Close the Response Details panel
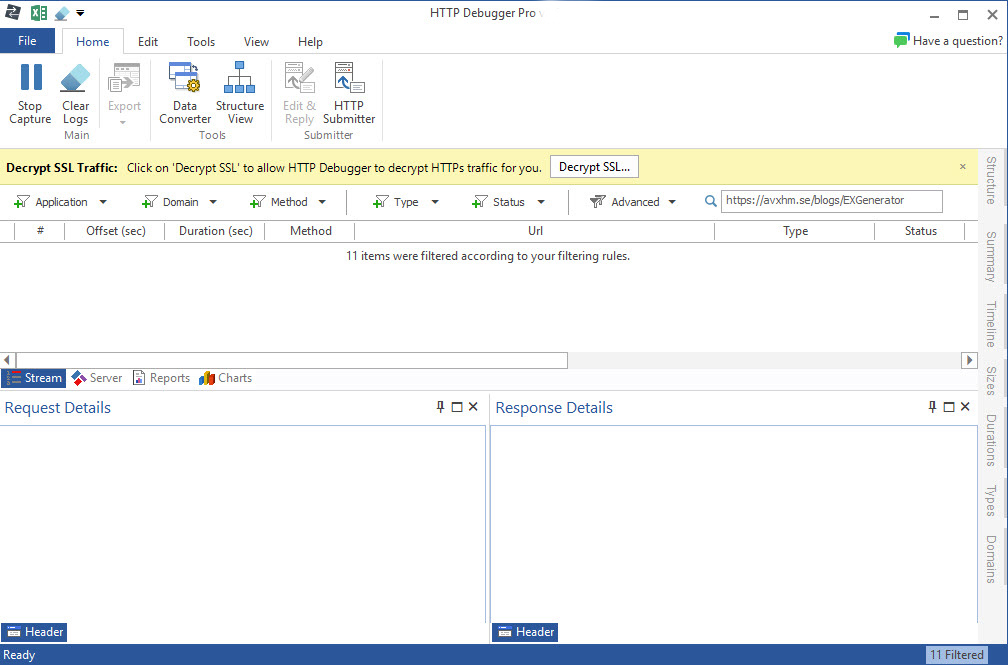Viewport: 1008px width, 665px height. click(965, 407)
